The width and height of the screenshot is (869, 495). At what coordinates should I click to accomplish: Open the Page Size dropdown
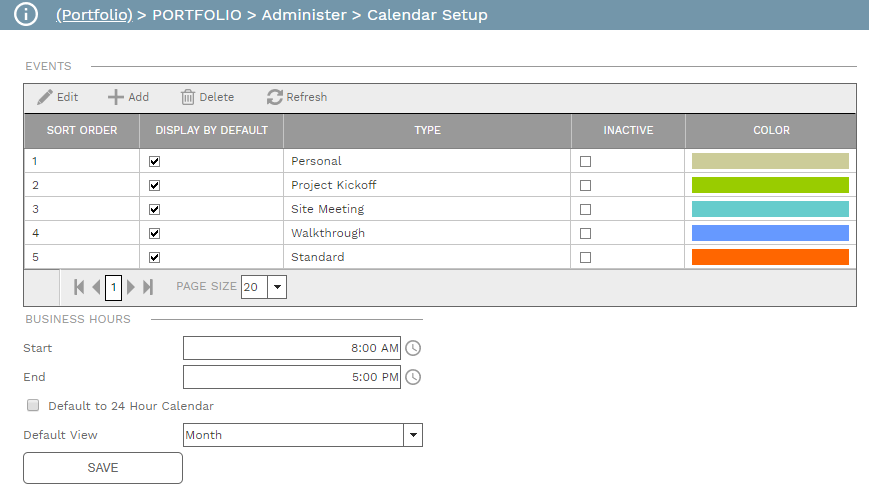coord(276,287)
